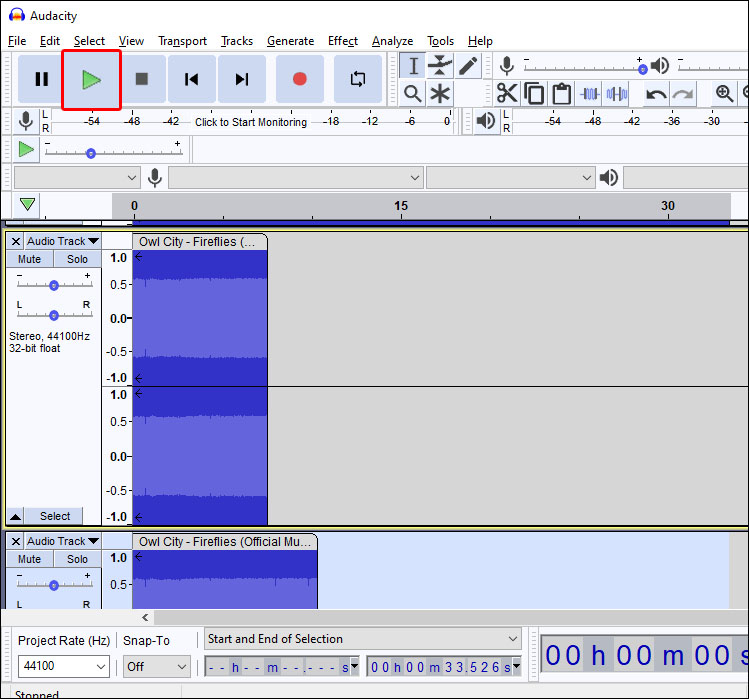Viewport: 749px width, 699px height.
Task: Open the Edit menu
Action: 50,41
